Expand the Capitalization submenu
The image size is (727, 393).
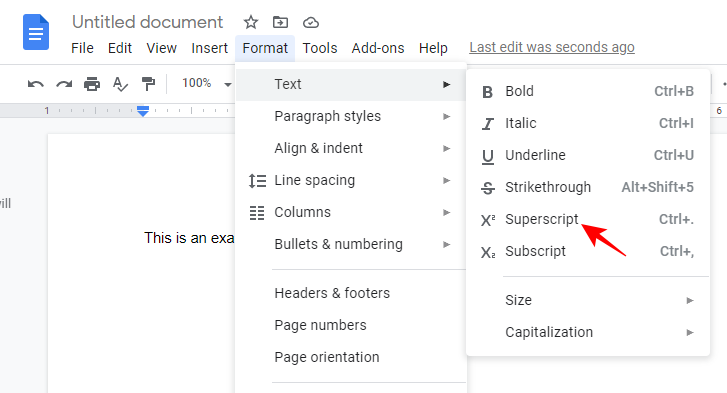tap(588, 332)
